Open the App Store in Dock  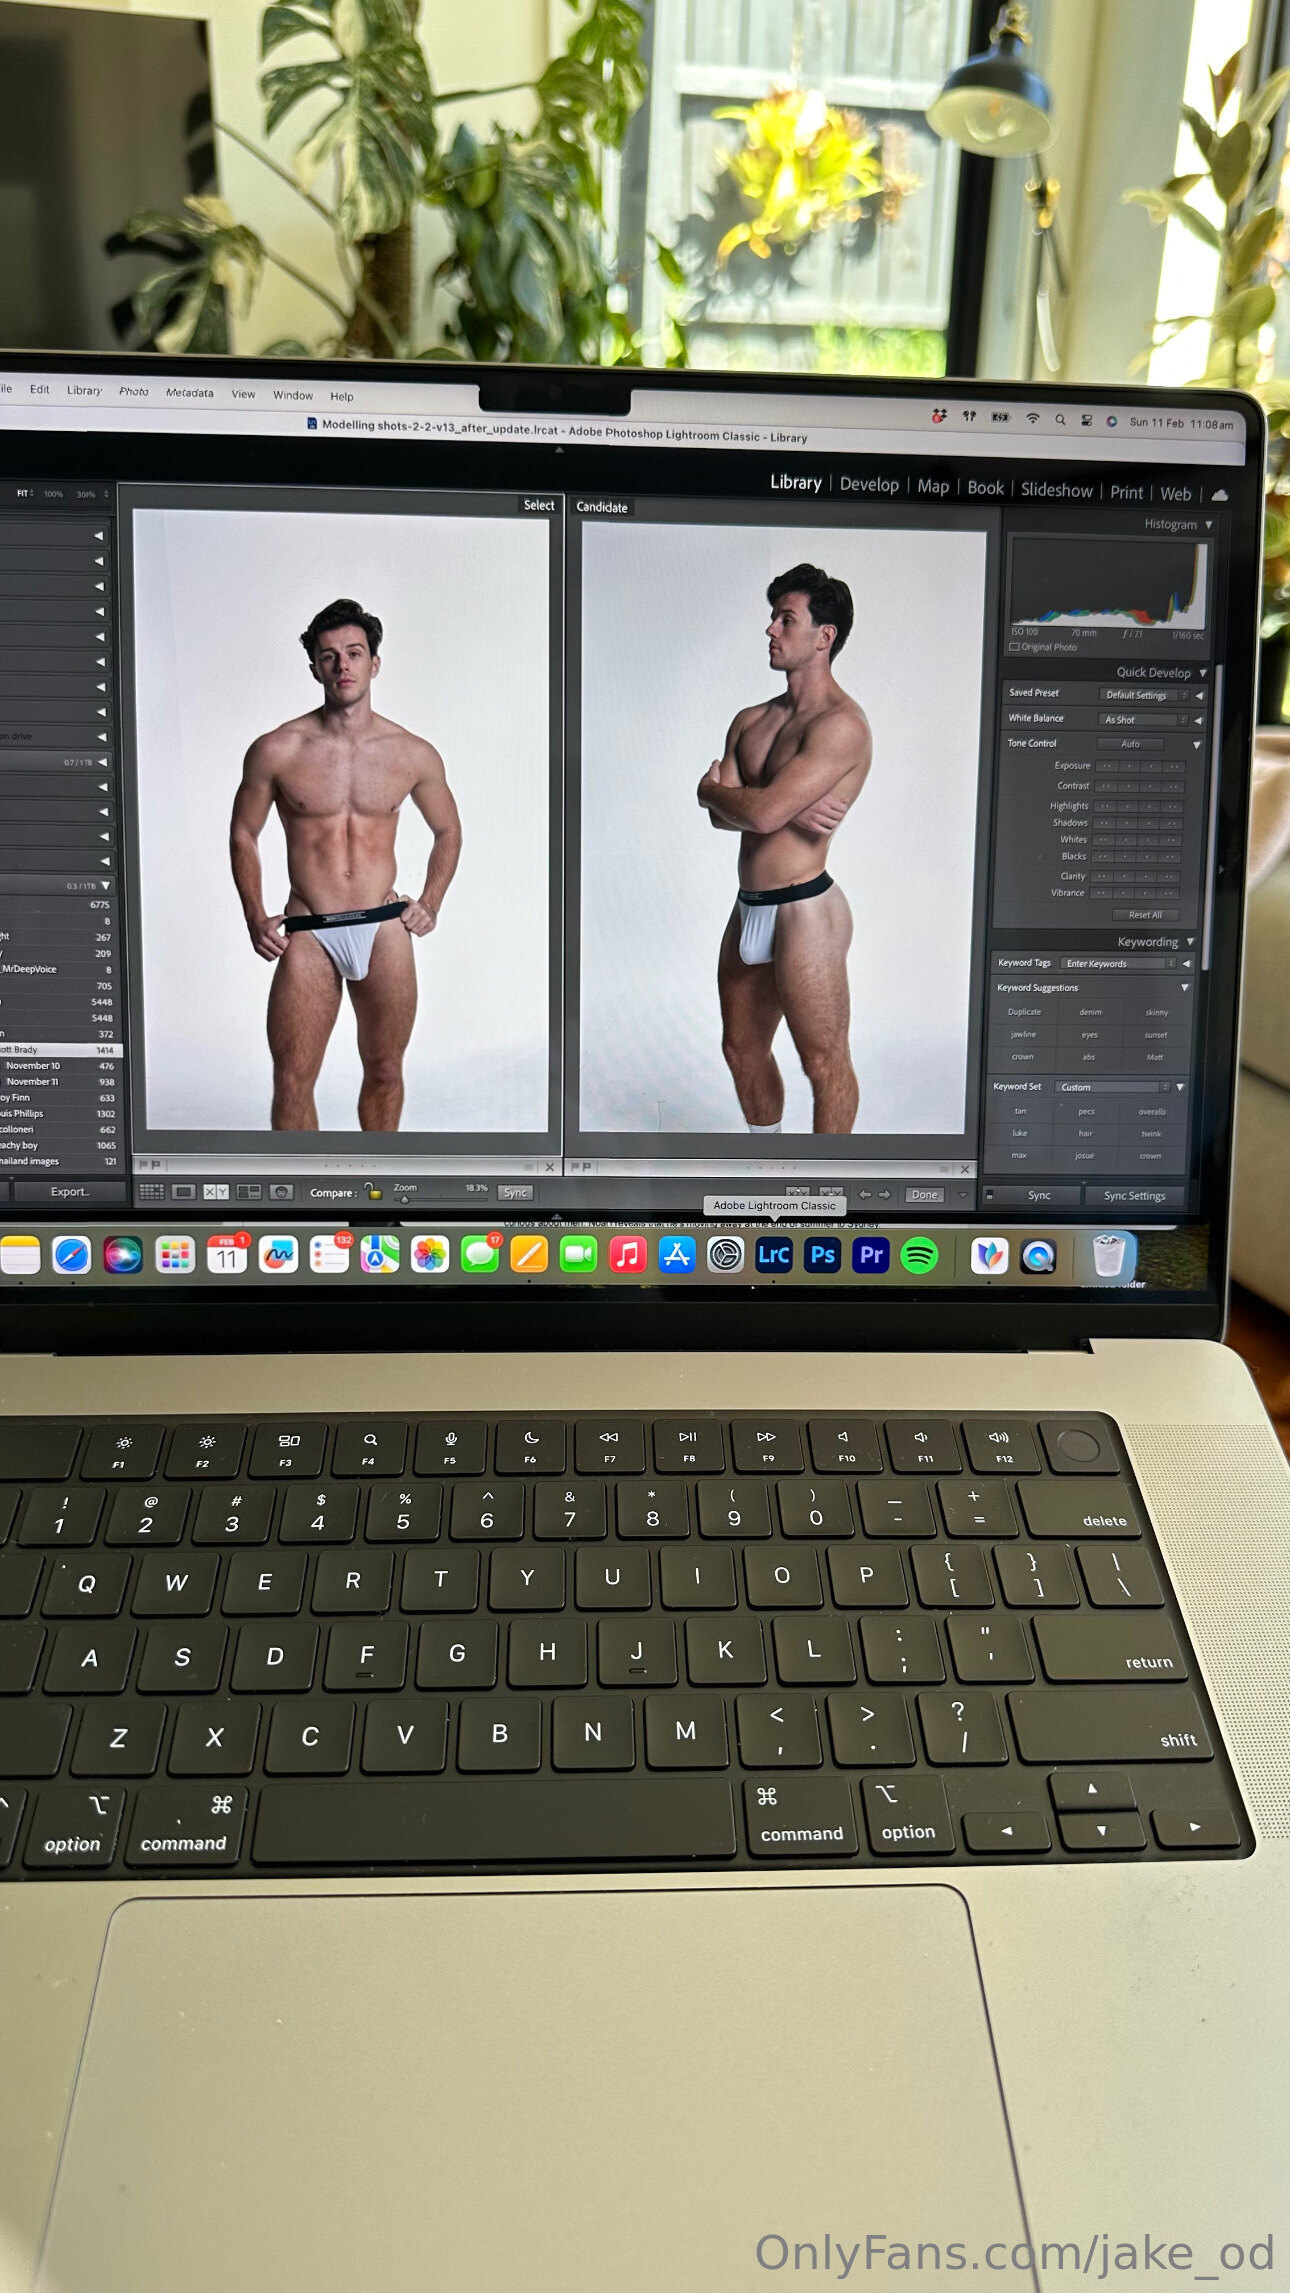[677, 1255]
